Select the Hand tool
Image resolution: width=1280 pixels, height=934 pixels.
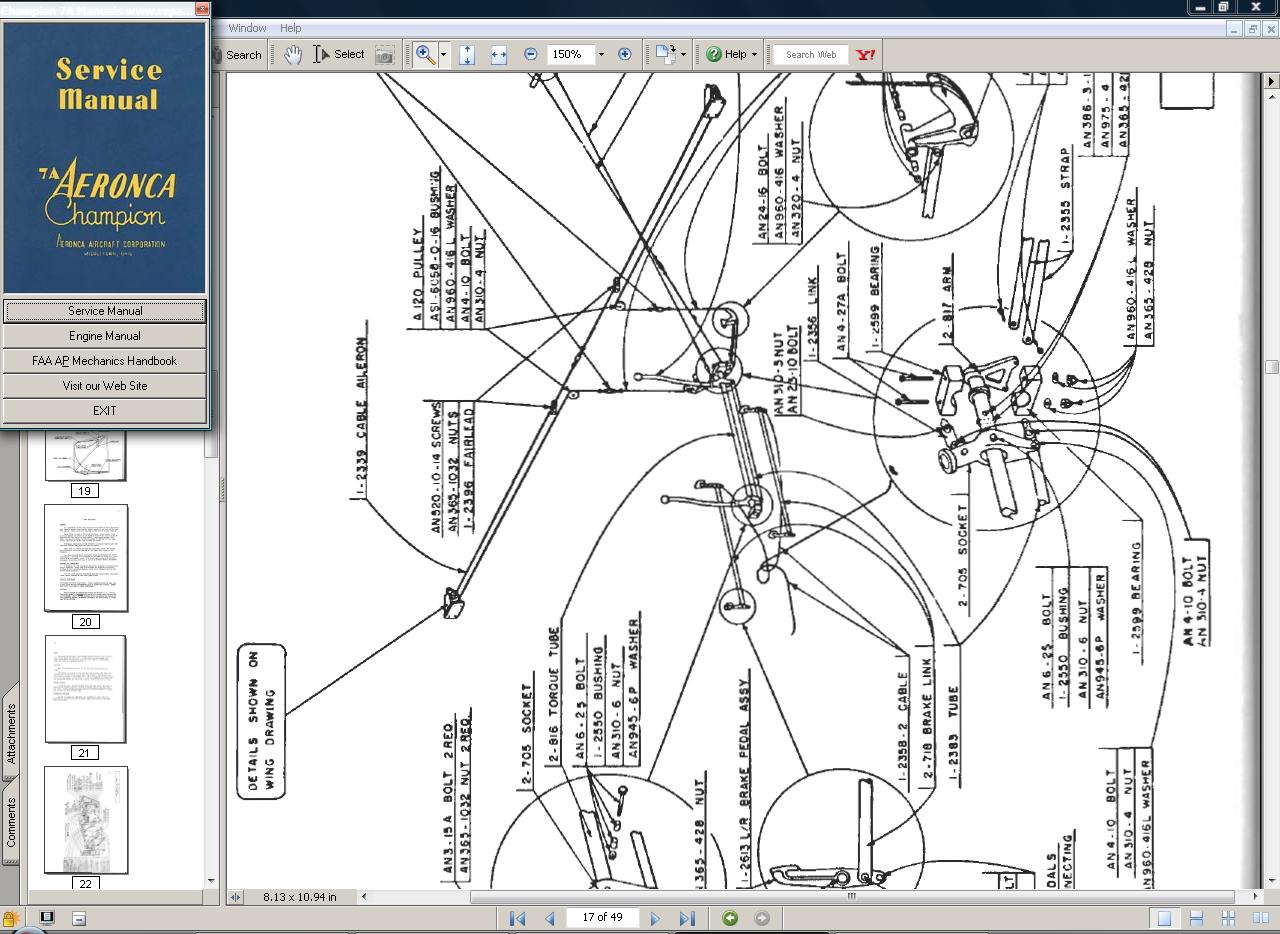(x=292, y=55)
